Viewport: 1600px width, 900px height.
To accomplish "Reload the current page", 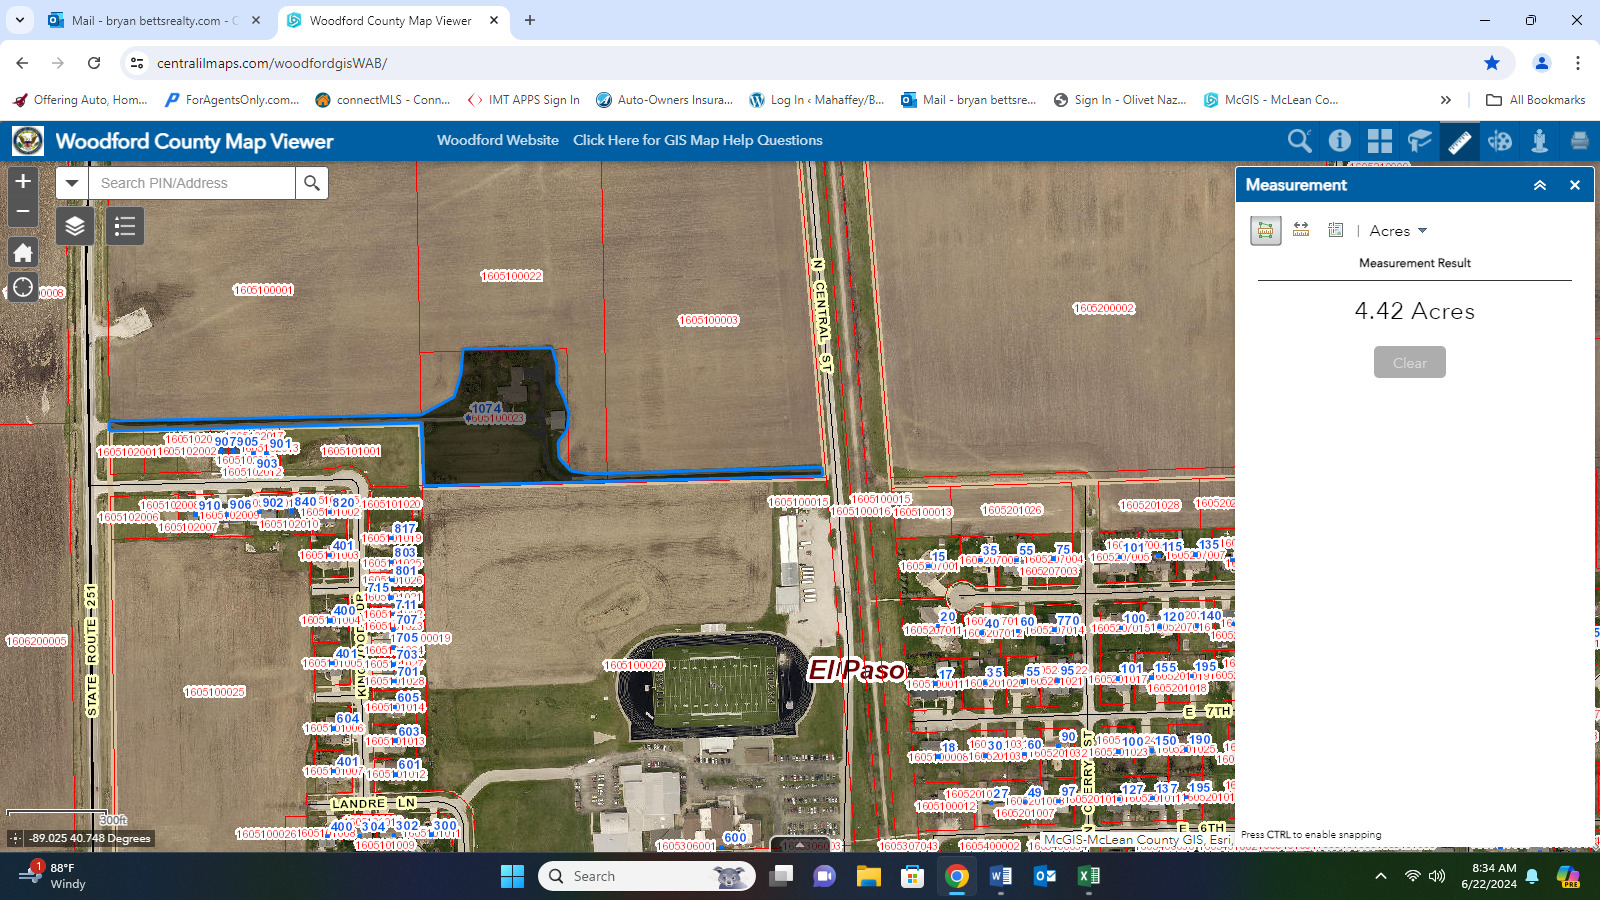I will click(94, 63).
